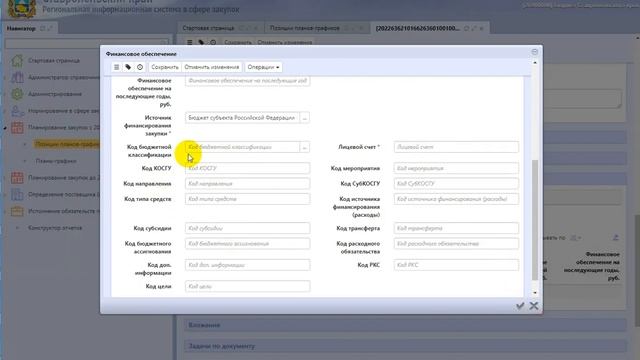Click the Исполнение обязательств navigator icon
Screen dimensions: 640x360
point(17,211)
